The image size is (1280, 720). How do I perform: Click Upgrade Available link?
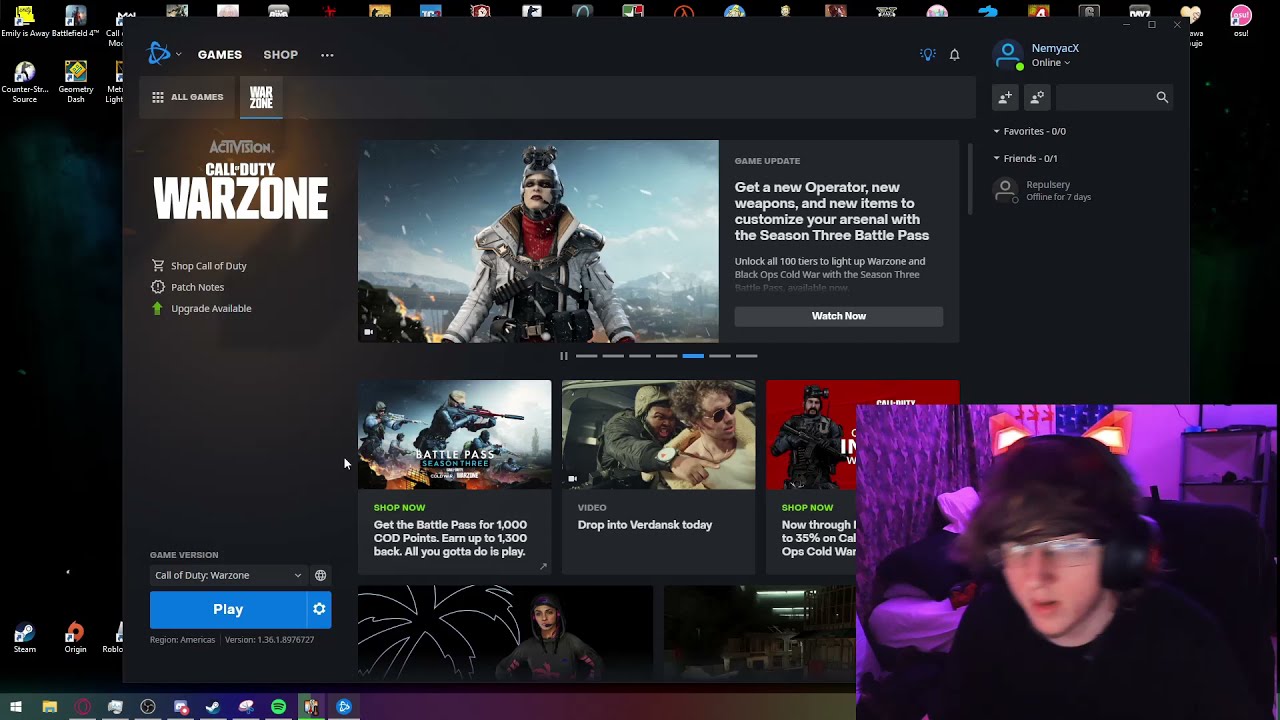(x=201, y=308)
